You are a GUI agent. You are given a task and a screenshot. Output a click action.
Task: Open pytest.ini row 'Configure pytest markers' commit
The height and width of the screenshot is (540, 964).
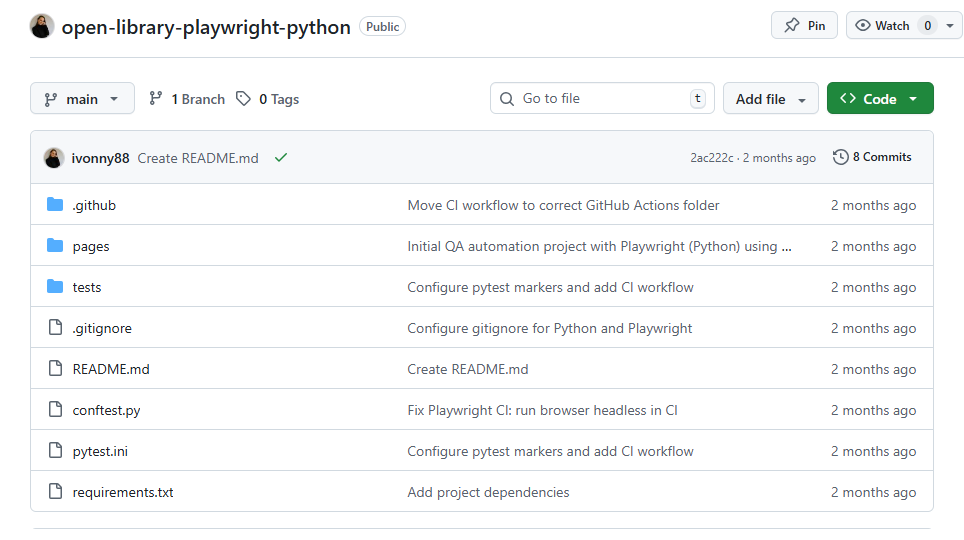[550, 451]
